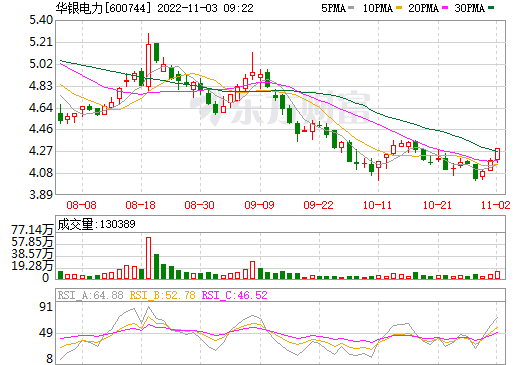The image size is (520, 365).
Task: Click the 5.21 price axis label
Action: (x=41, y=42)
